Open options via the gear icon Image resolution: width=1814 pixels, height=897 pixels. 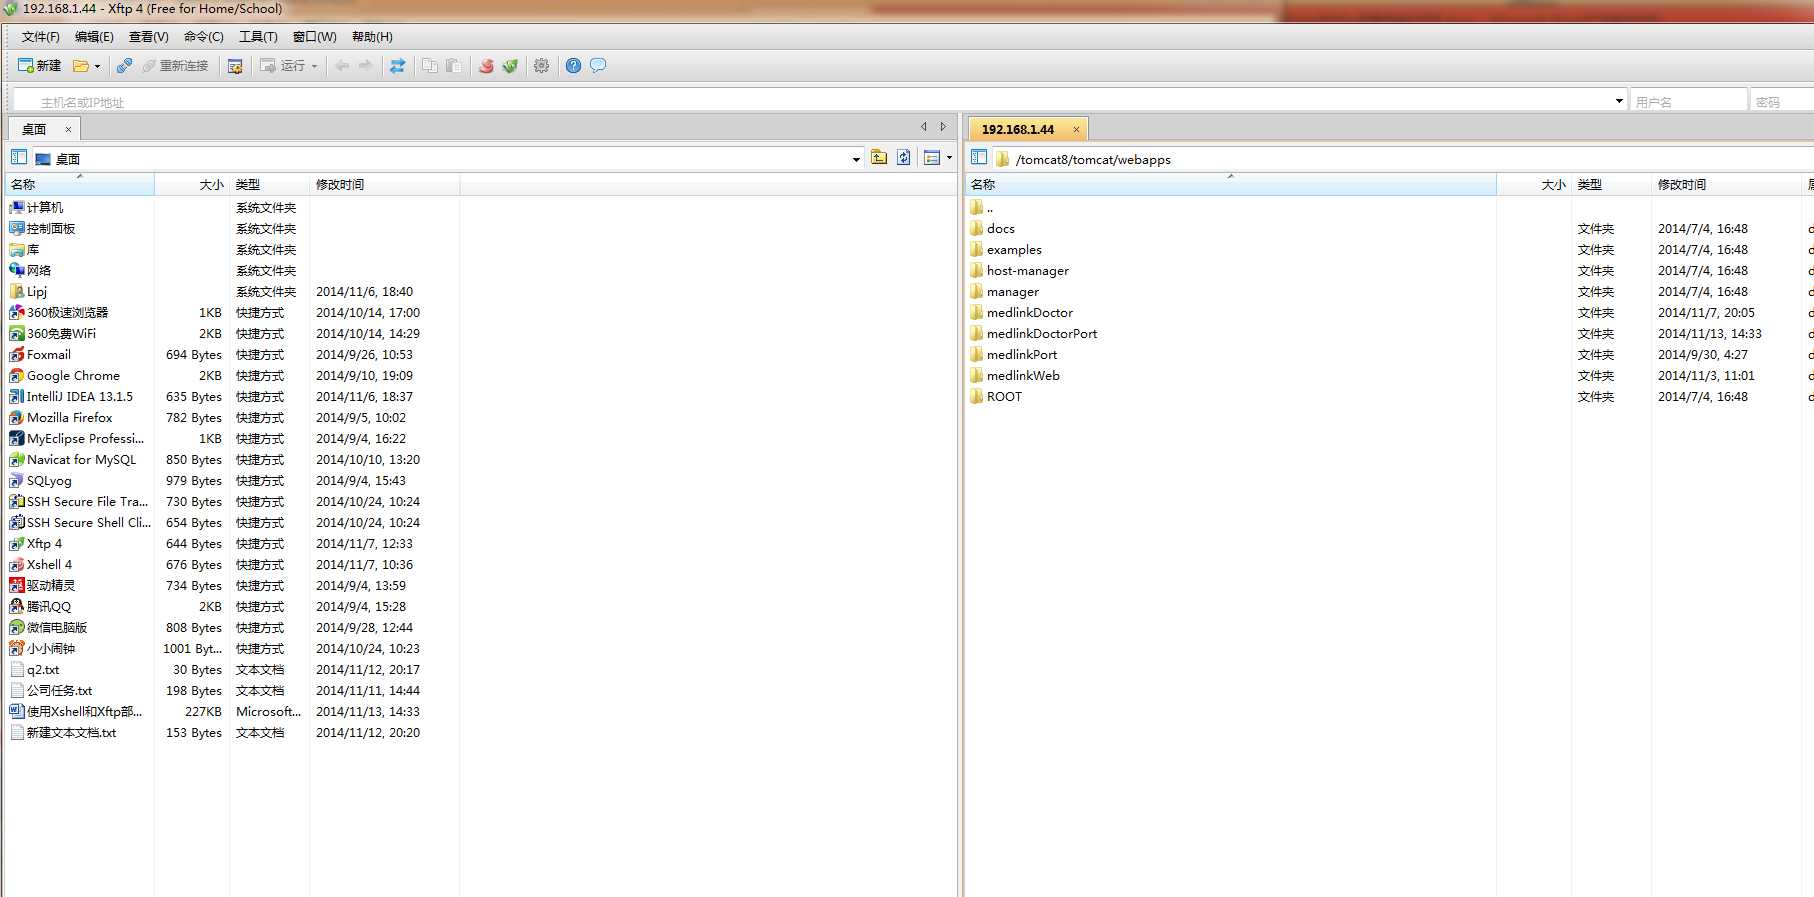click(541, 66)
